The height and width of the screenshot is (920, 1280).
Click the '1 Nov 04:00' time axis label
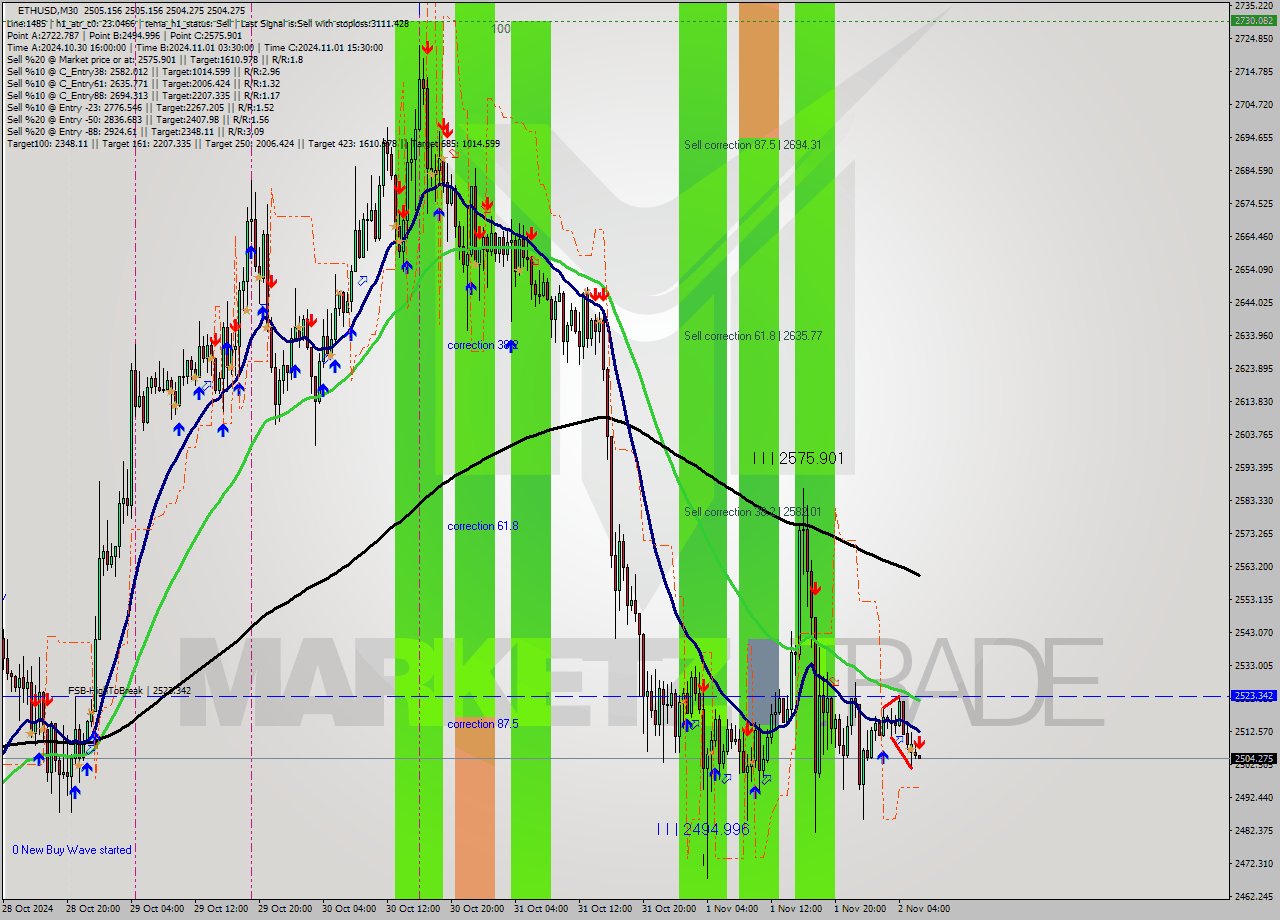[731, 909]
